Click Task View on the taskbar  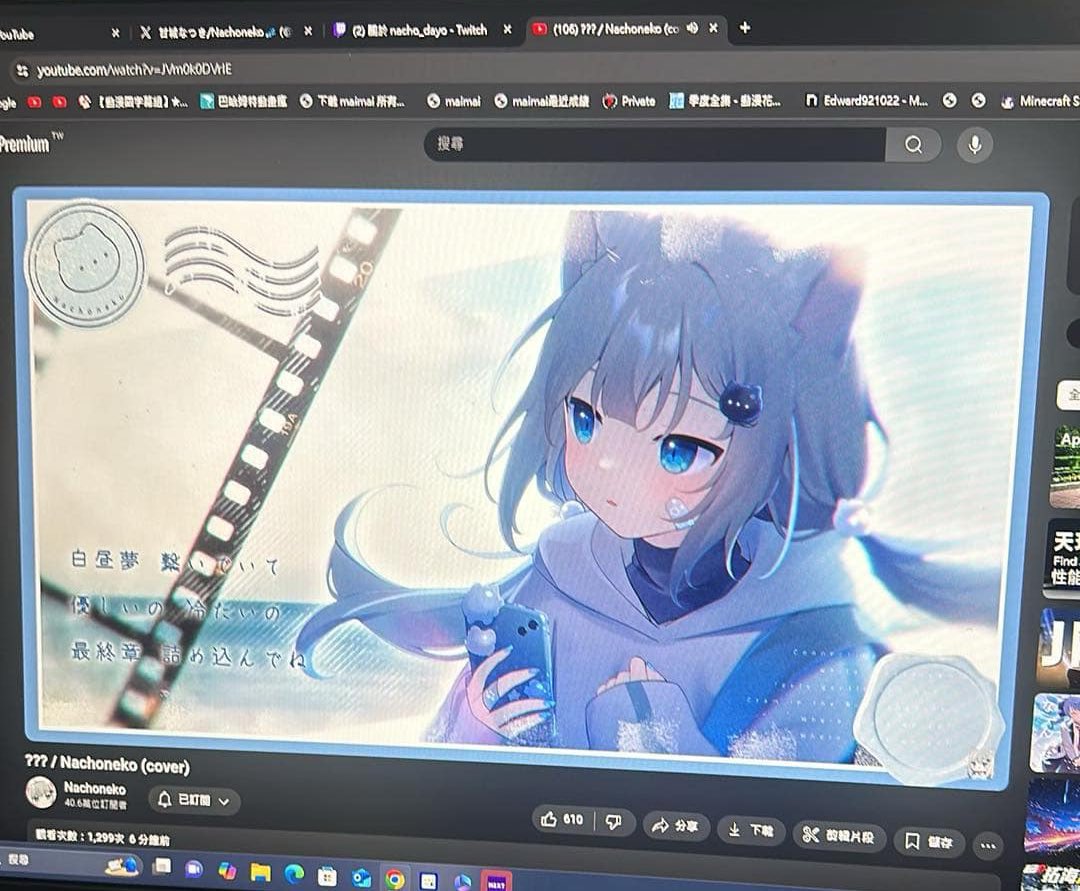pyautogui.click(x=162, y=866)
